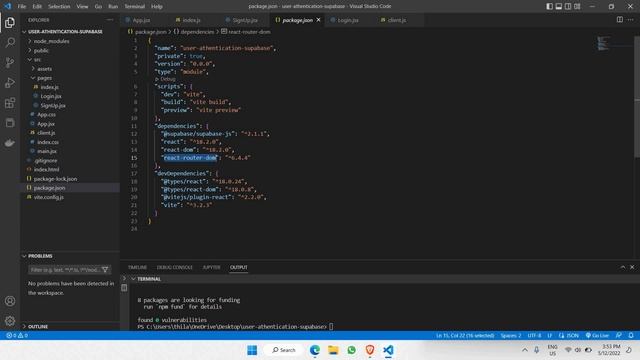The width and height of the screenshot is (640, 360).
Task: Click the split editor right icon
Action: pos(620,20)
